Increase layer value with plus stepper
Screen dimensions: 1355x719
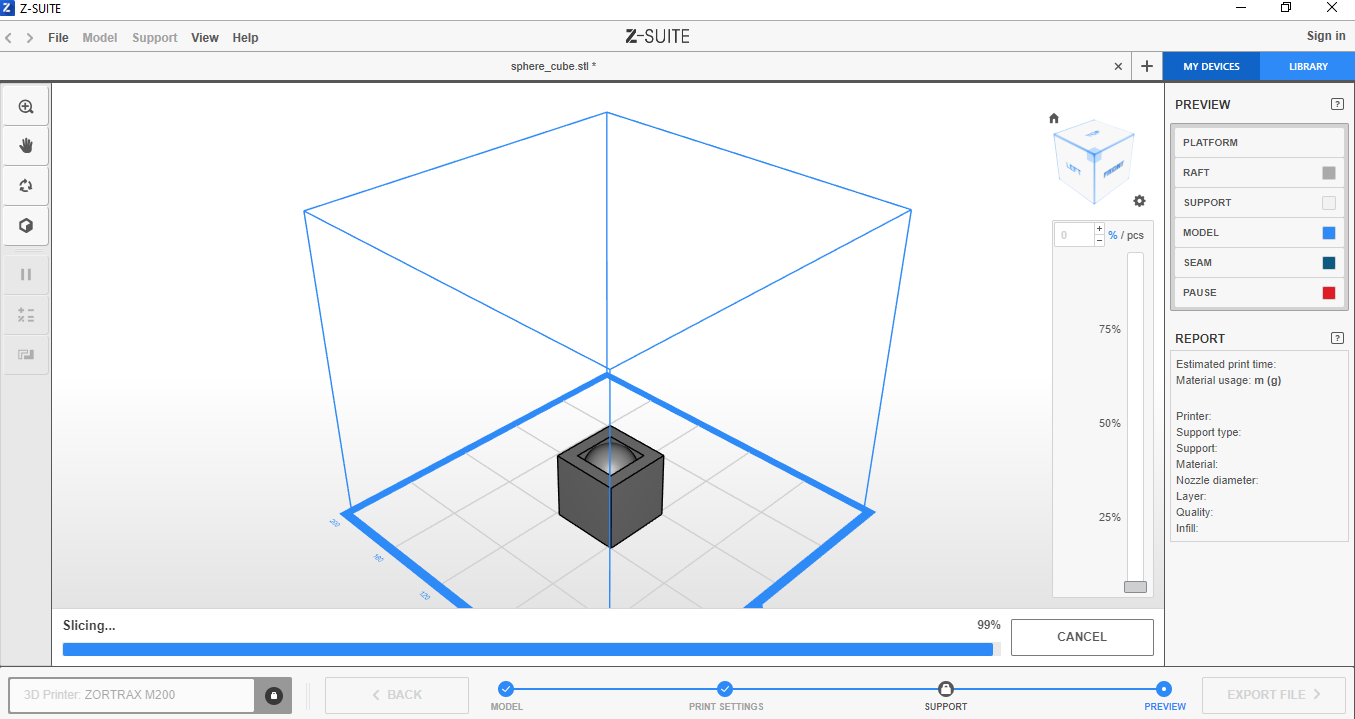1100,230
